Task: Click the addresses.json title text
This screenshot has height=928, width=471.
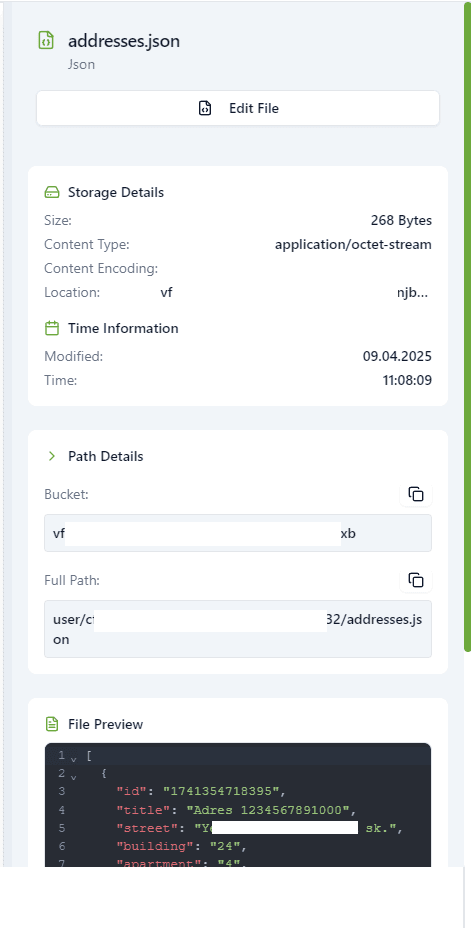Action: 124,41
